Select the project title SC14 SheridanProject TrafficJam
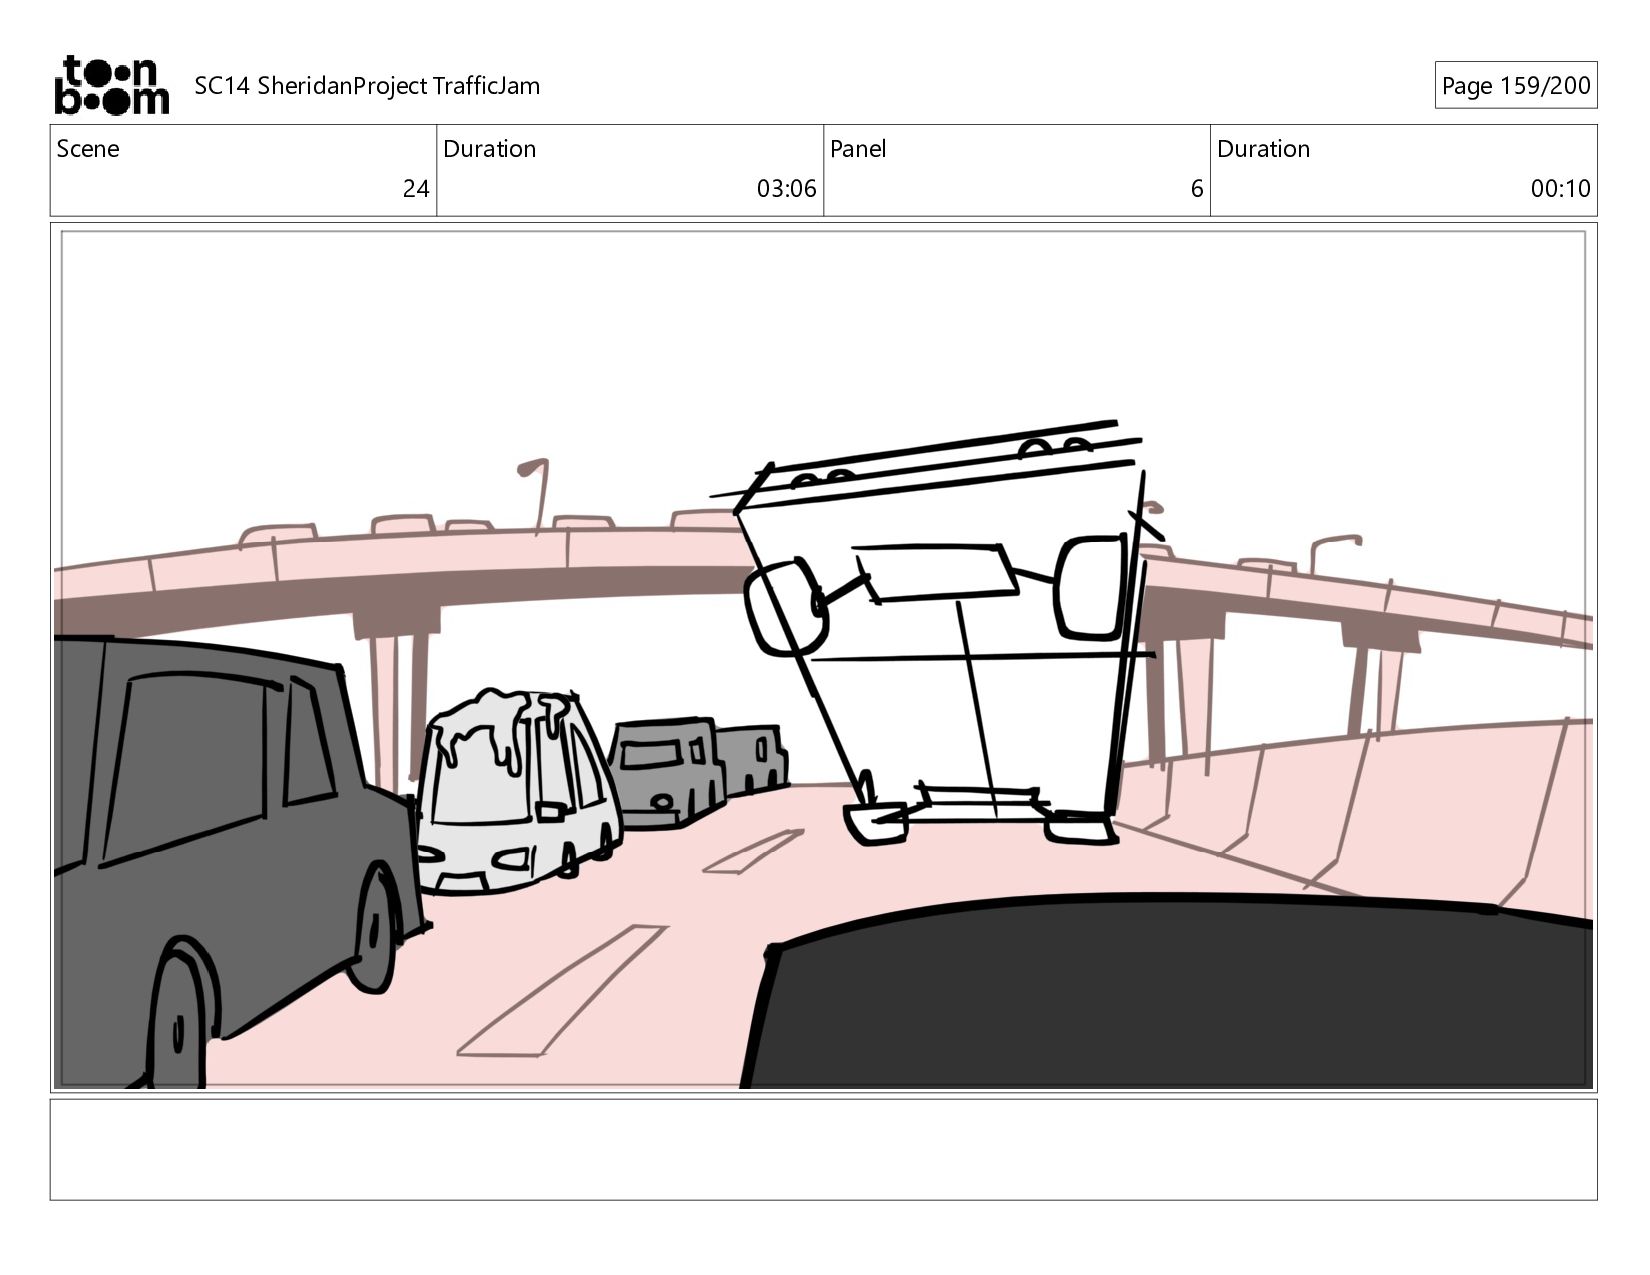The height and width of the screenshot is (1275, 1650). (x=367, y=86)
